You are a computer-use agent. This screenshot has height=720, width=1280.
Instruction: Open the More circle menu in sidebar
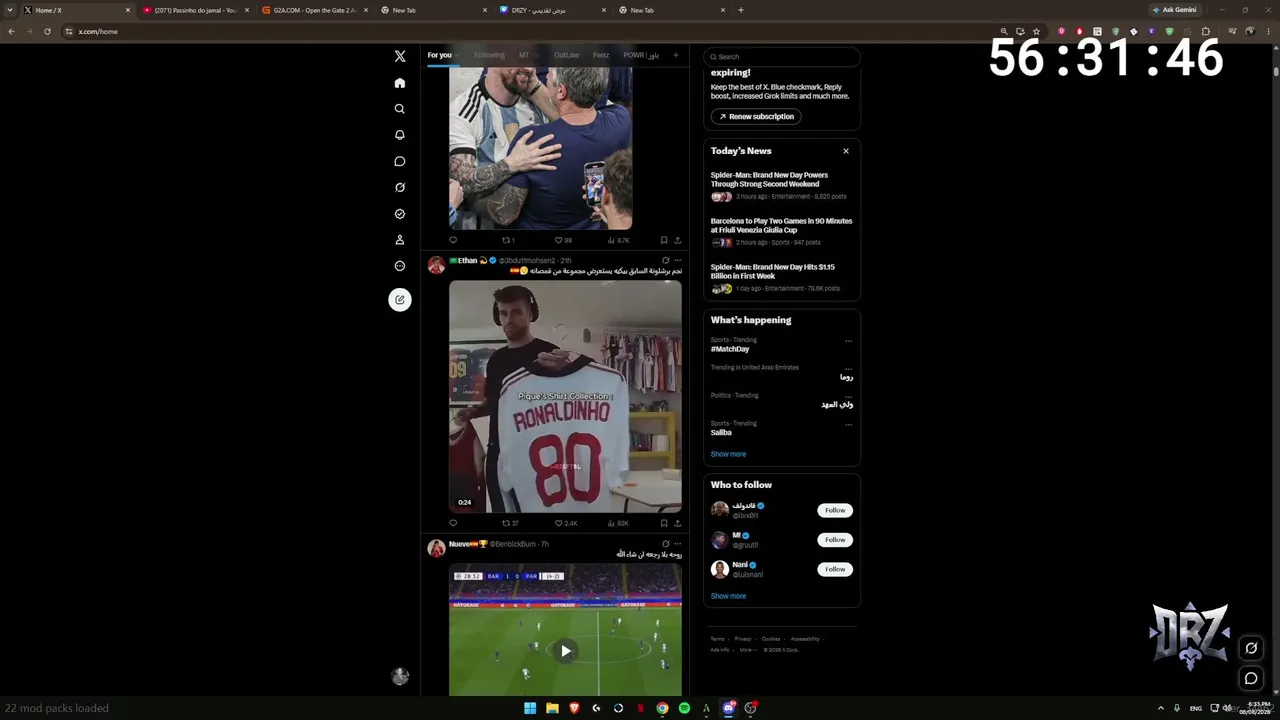[x=400, y=266]
